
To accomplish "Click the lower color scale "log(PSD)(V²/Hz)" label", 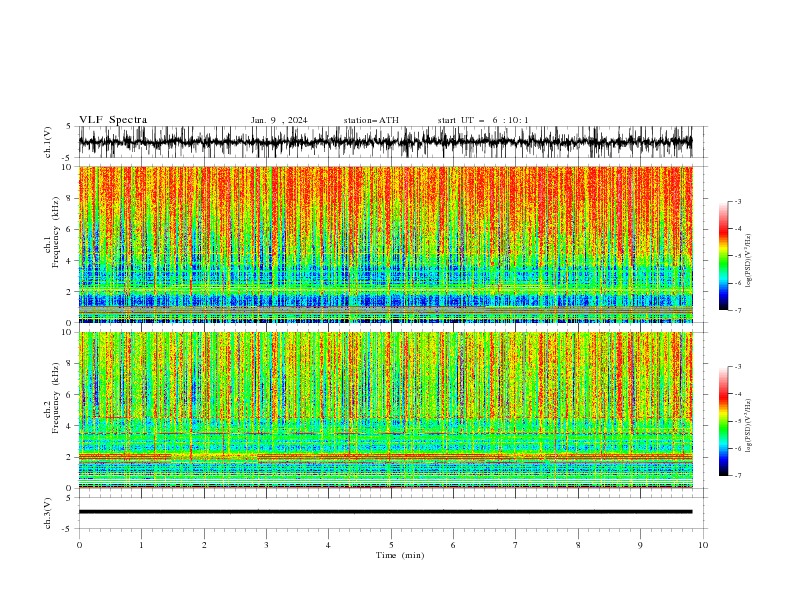I will tap(749, 426).
